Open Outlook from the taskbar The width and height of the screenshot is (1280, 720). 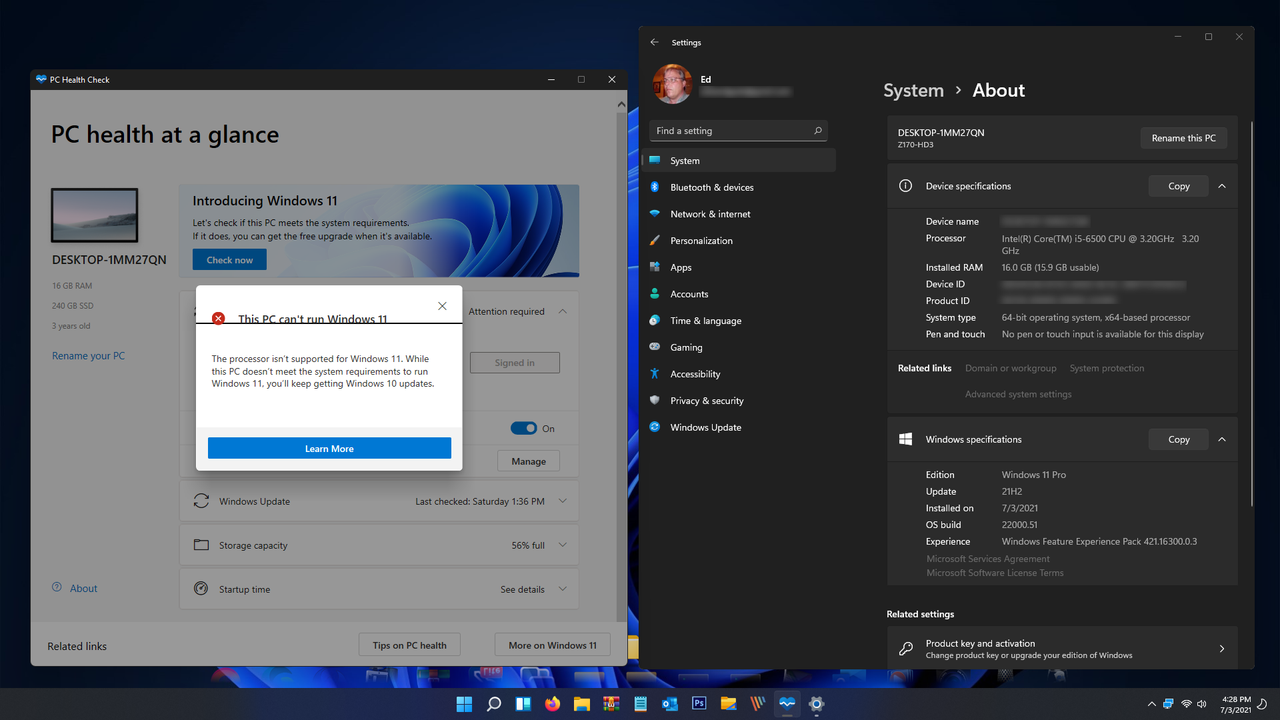click(670, 704)
